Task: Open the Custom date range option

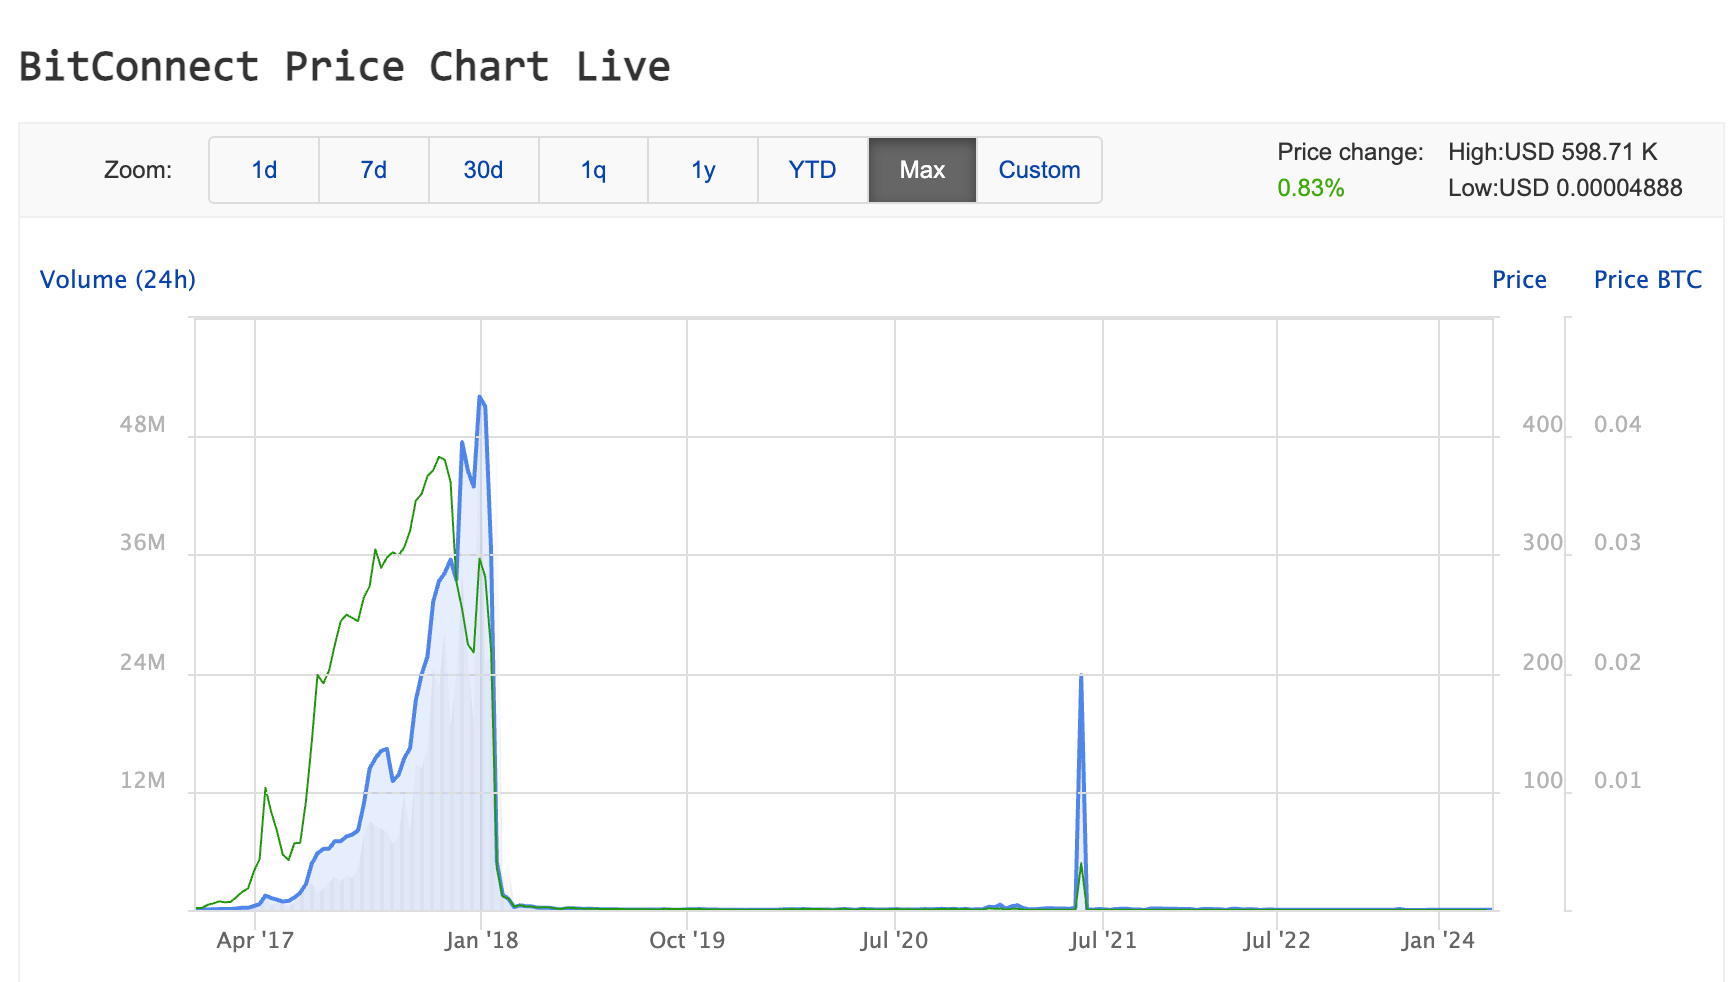Action: coord(1039,170)
